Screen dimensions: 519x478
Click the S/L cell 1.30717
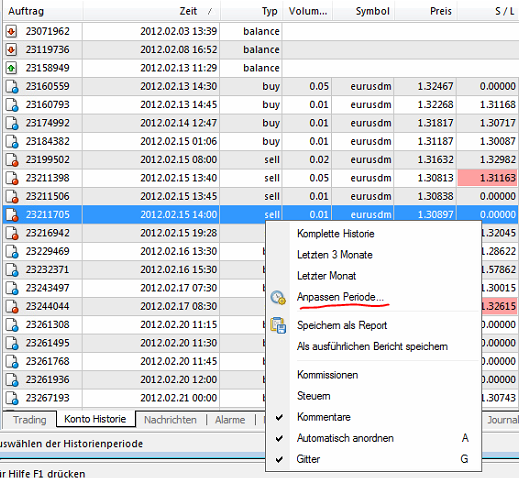498,123
